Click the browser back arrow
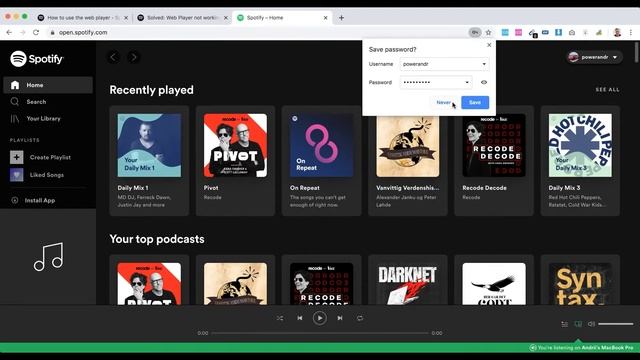This screenshot has height=360, width=640. pyautogui.click(x=9, y=32)
